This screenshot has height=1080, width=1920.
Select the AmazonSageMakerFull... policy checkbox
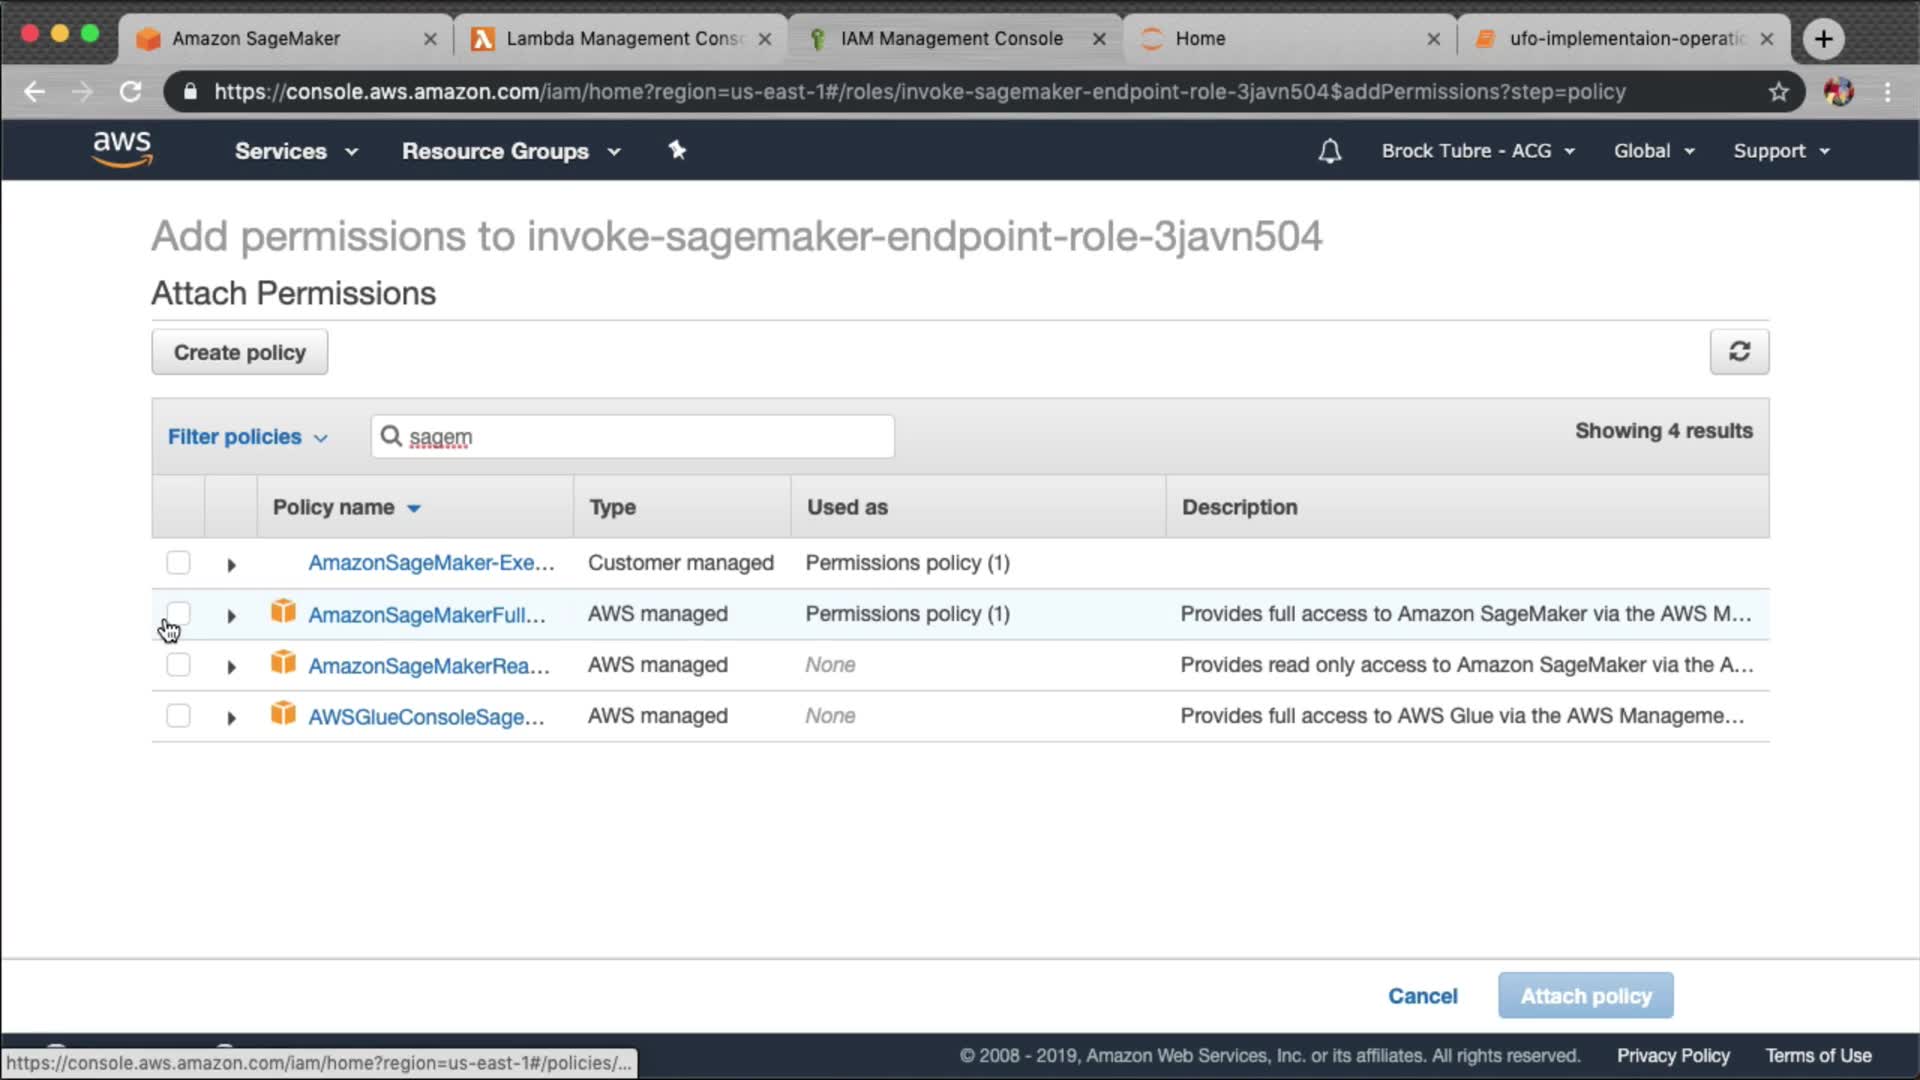pos(178,613)
